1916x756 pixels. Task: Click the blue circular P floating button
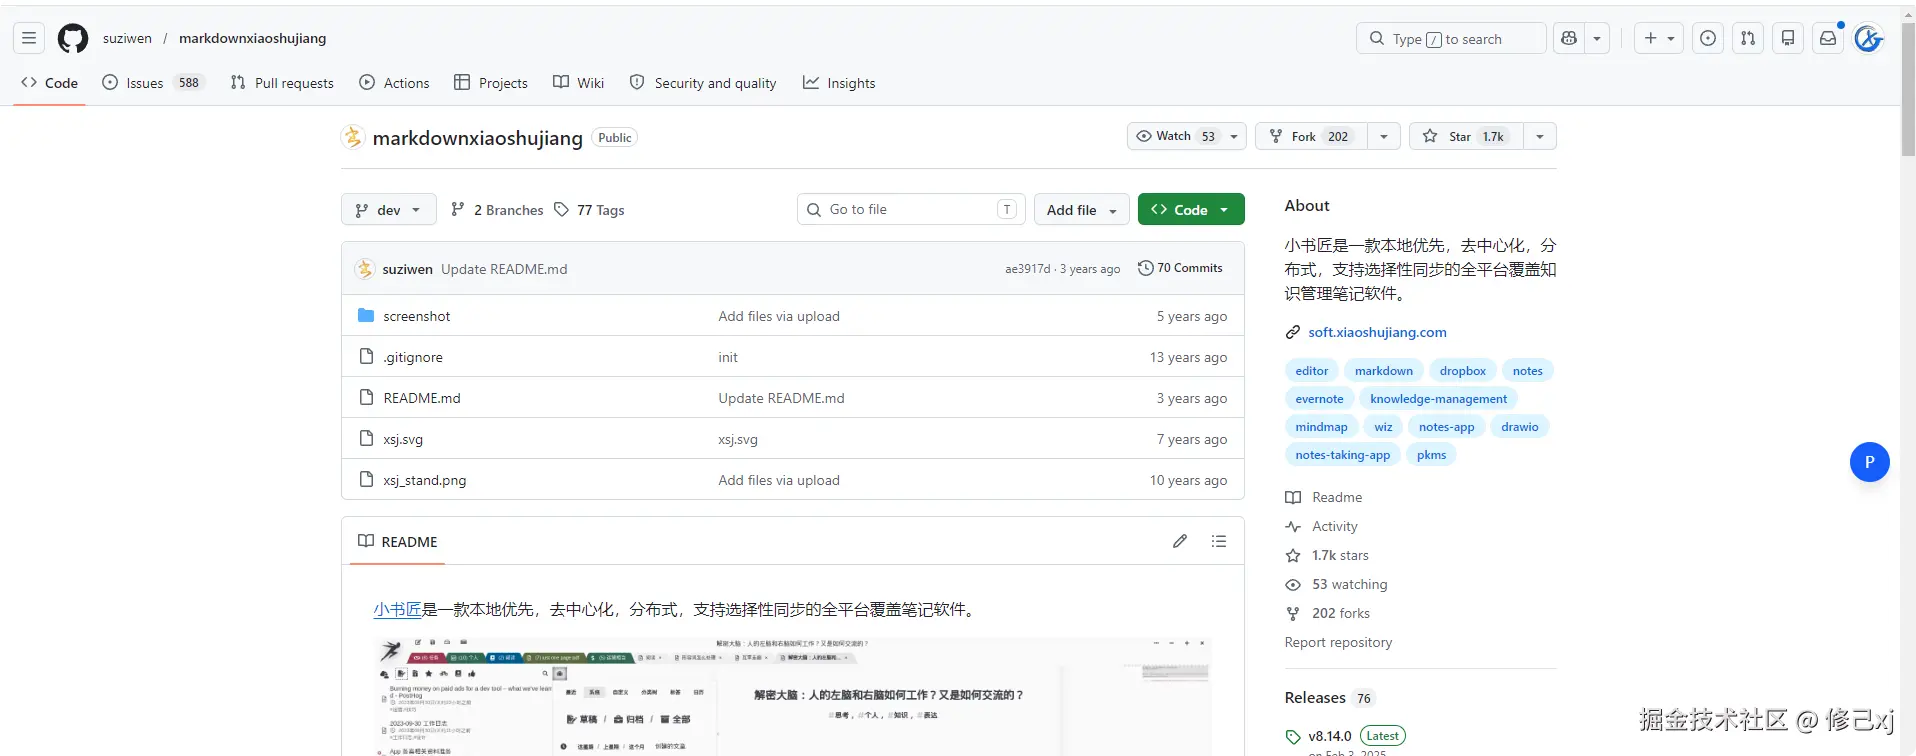coord(1870,462)
